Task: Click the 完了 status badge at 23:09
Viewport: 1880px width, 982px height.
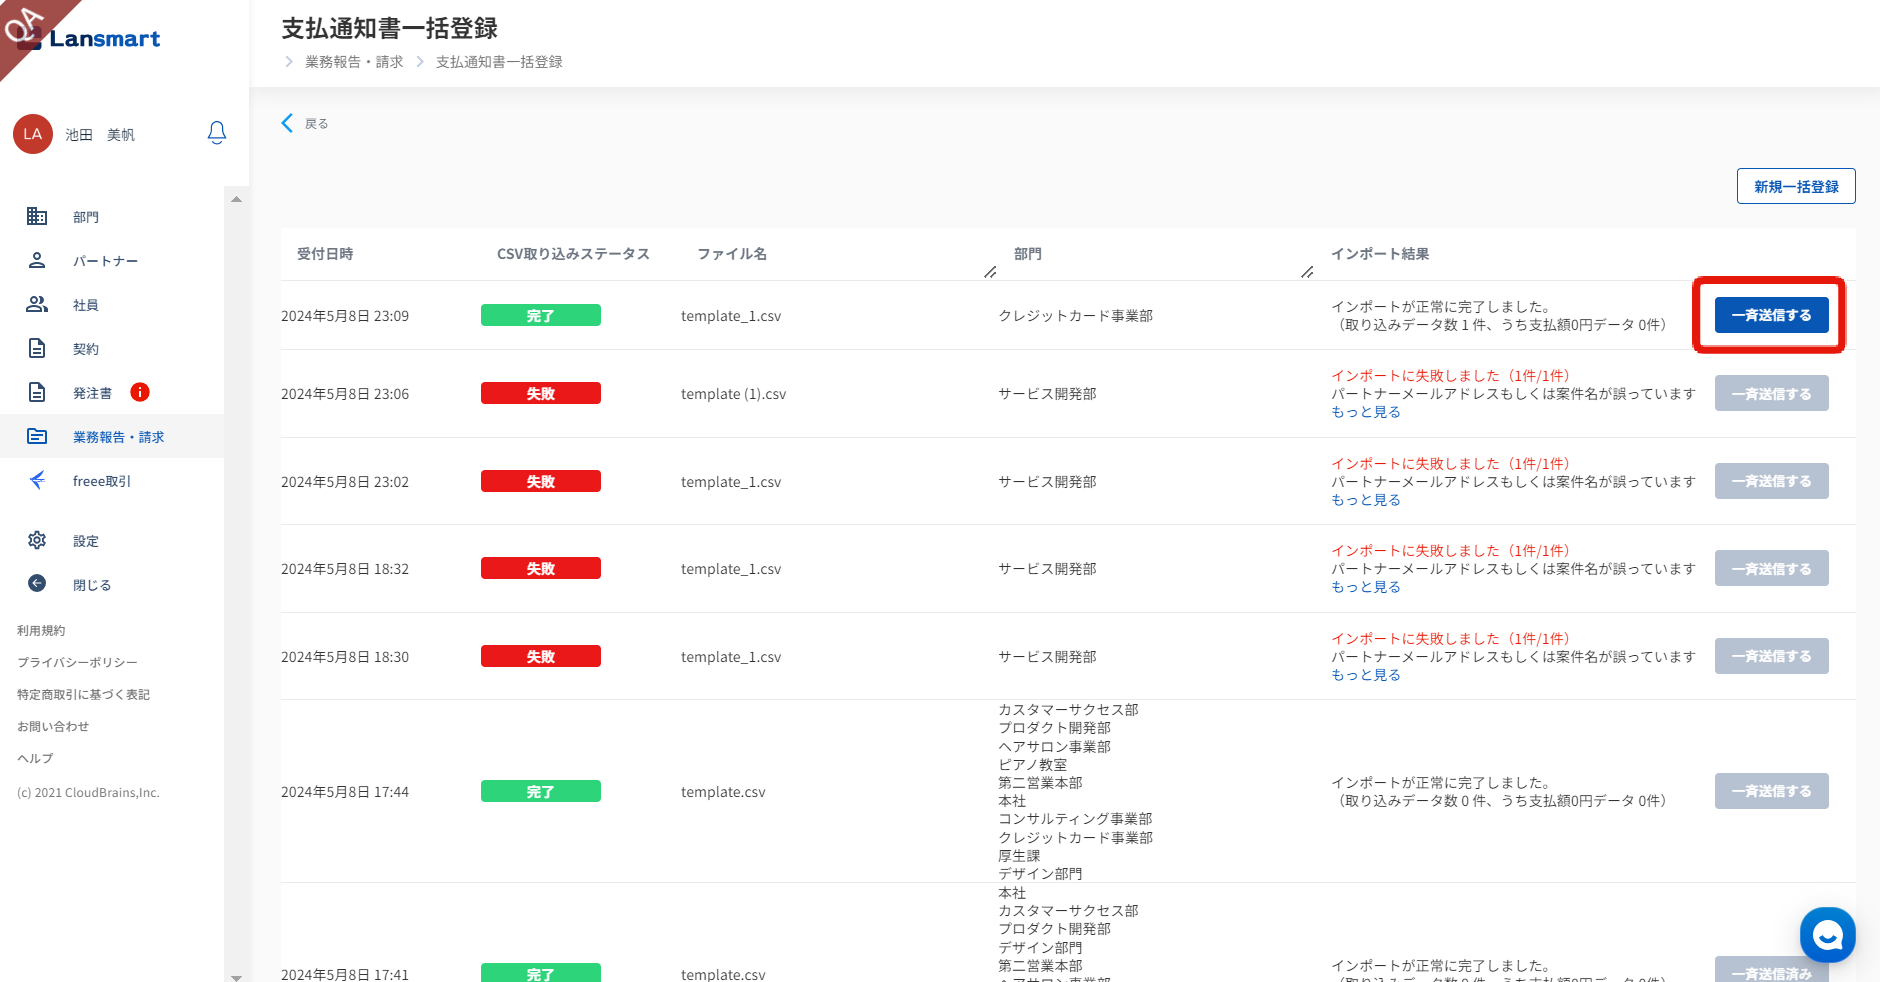Action: click(x=541, y=315)
